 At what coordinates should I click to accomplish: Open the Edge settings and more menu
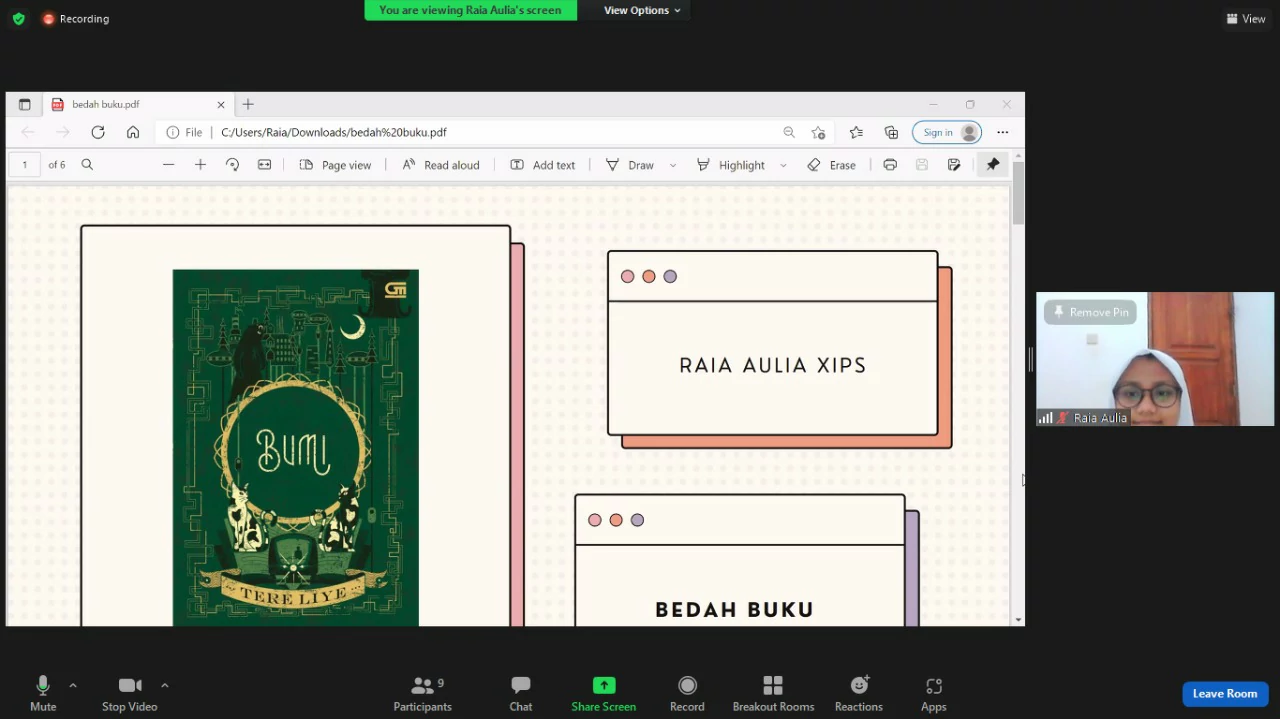pos(1003,132)
